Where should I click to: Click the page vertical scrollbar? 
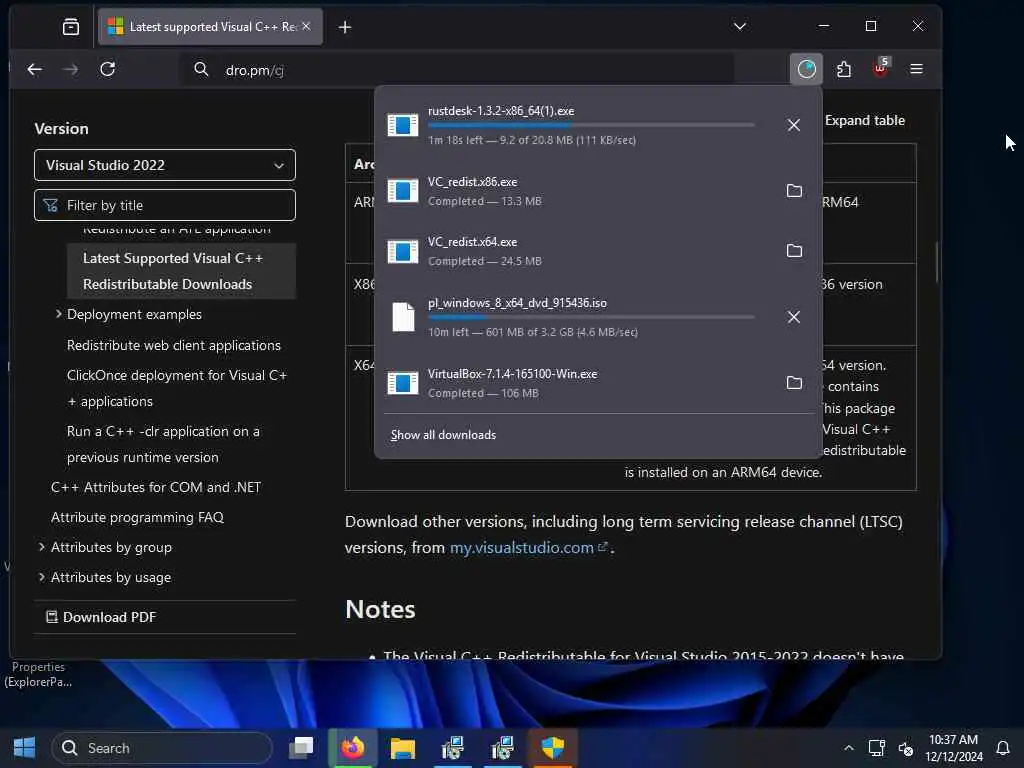click(937, 263)
